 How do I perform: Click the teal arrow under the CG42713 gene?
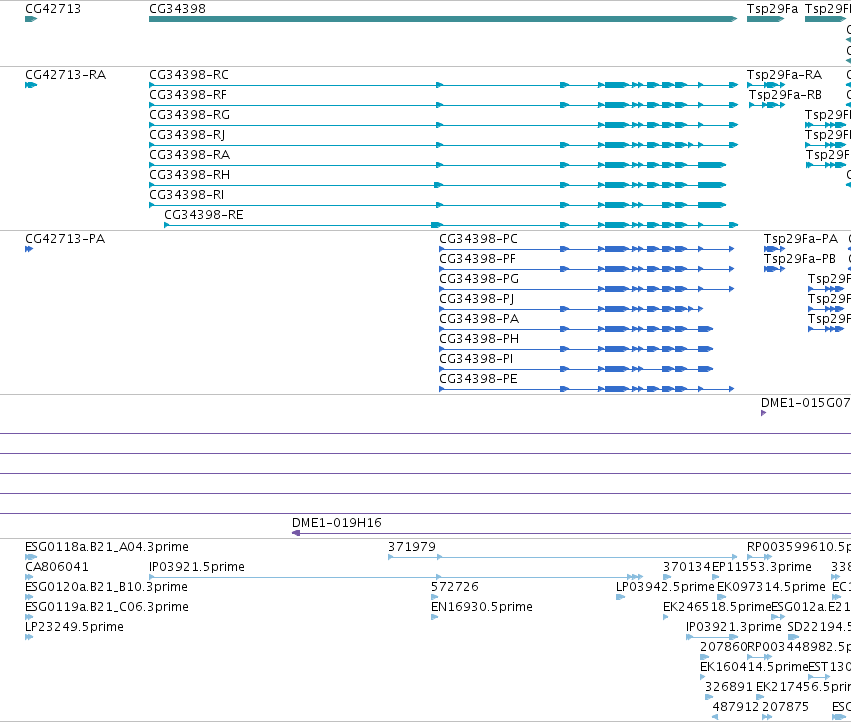31,19
